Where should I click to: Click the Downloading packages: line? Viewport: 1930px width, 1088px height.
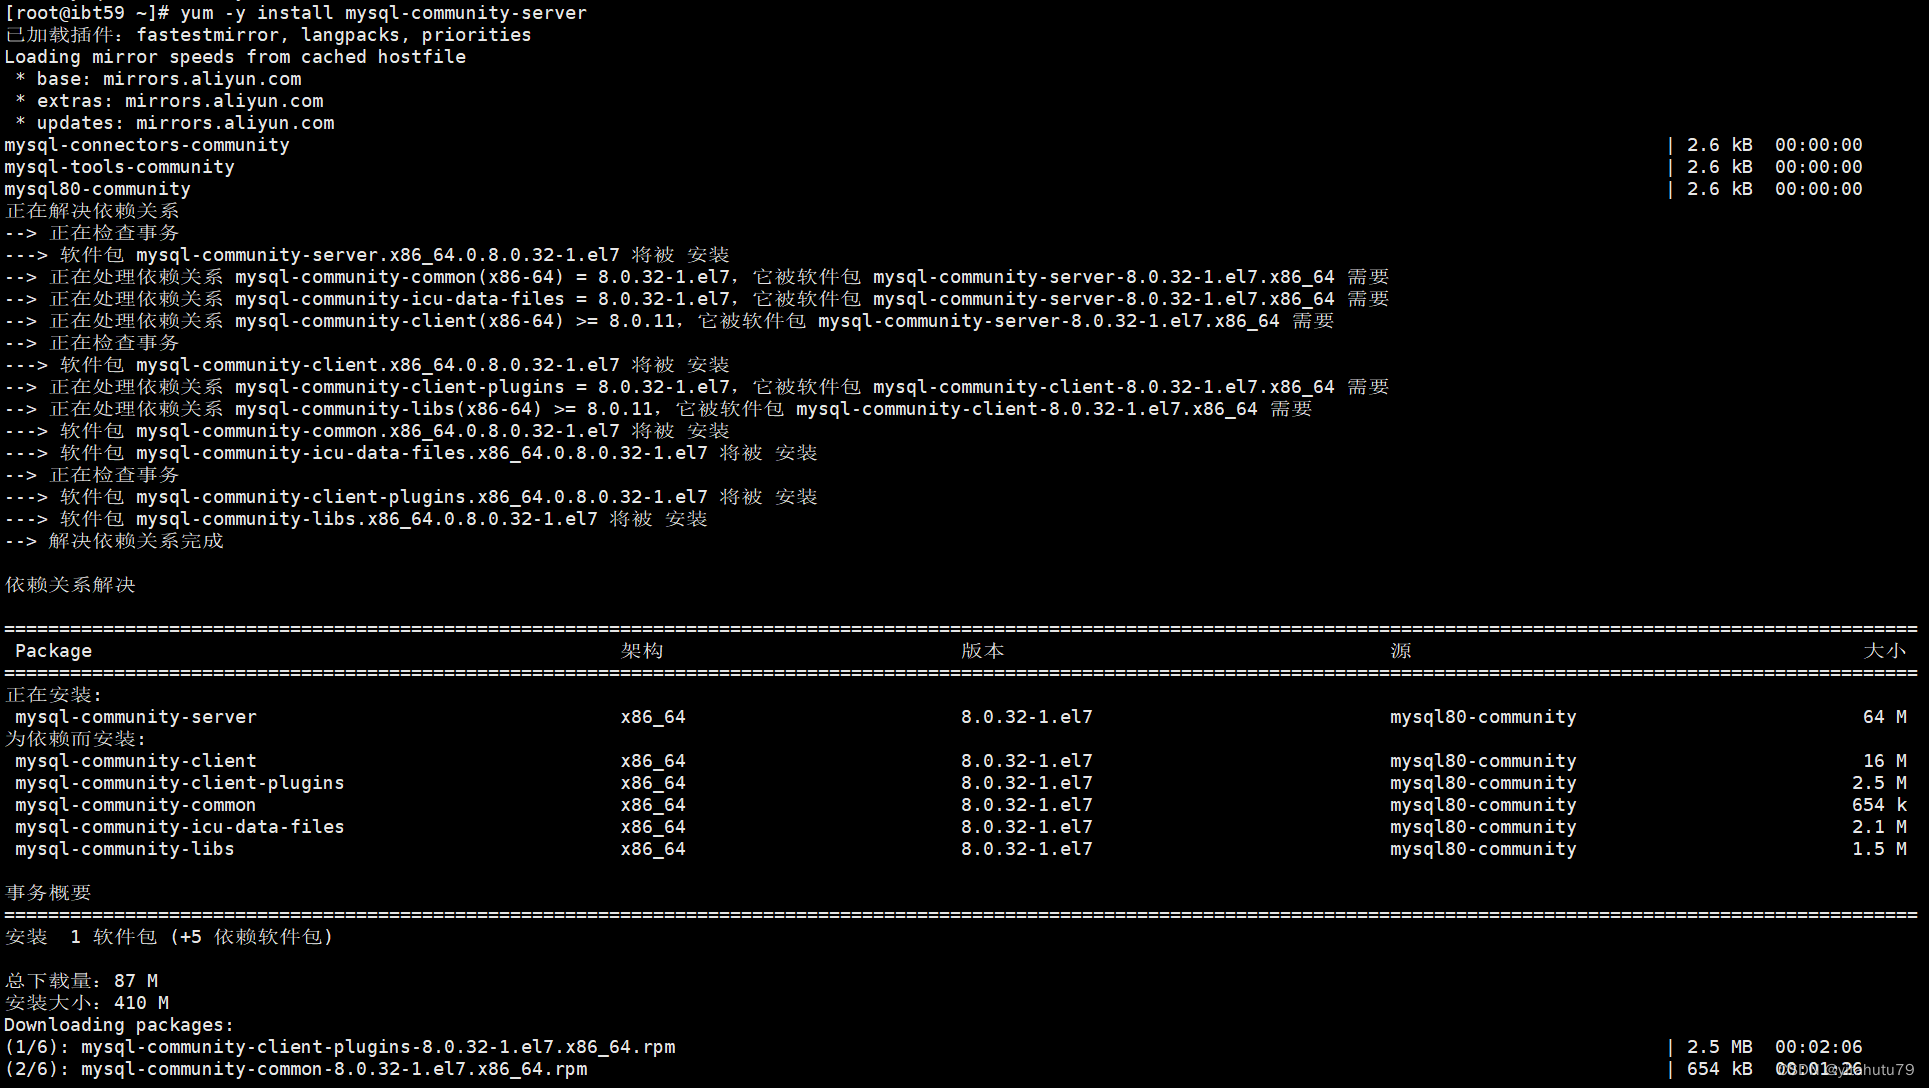(x=119, y=1025)
